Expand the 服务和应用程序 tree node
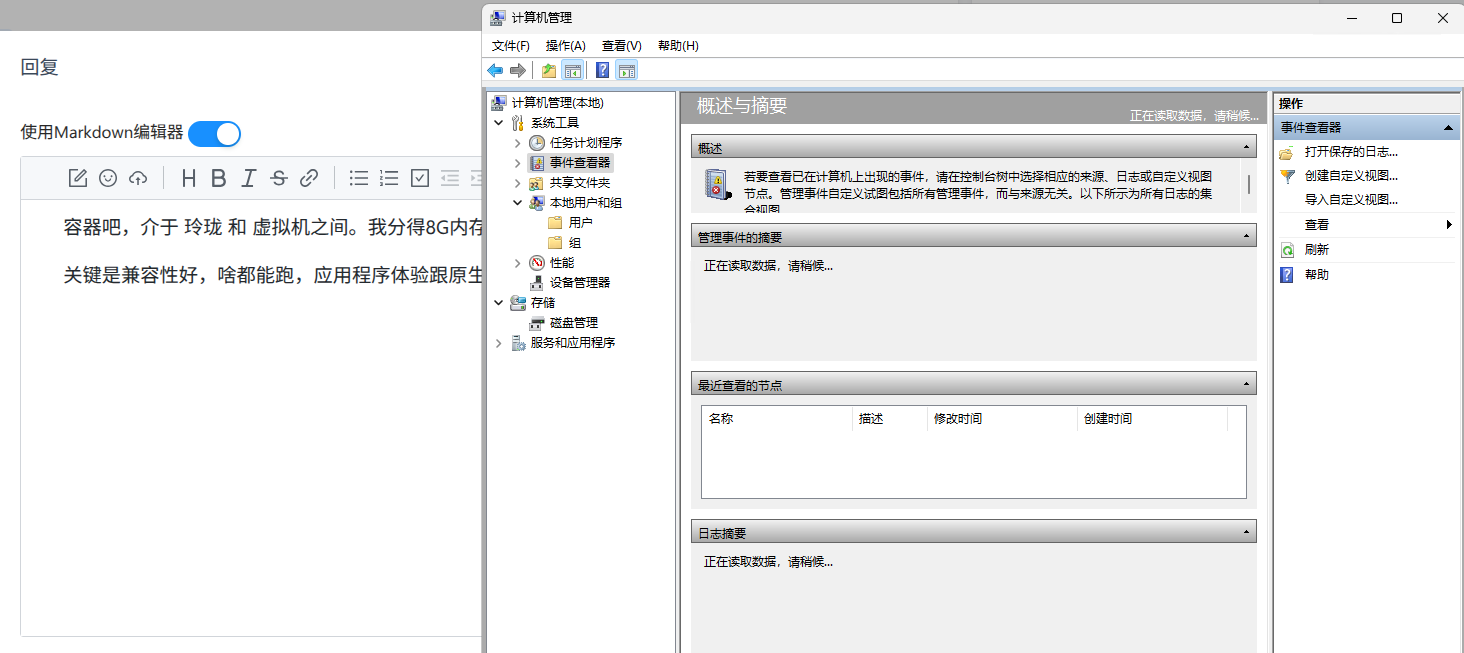1464x653 pixels. 499,342
